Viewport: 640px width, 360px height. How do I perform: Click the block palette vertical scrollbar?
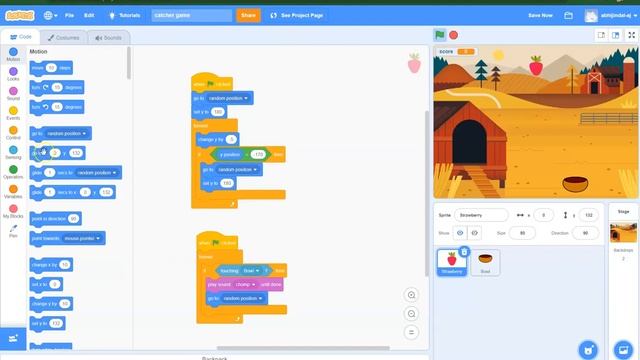pos(129,63)
